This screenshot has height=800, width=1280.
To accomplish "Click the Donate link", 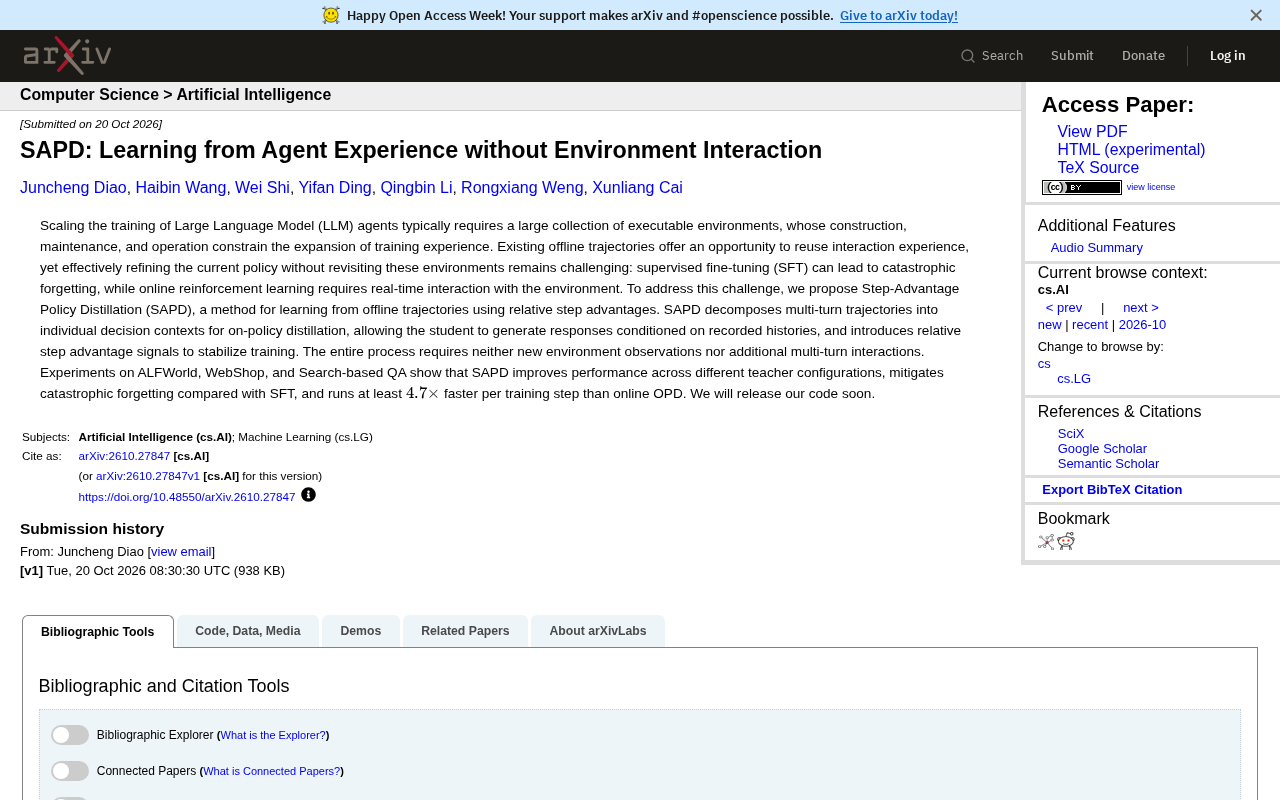I will click(x=1143, y=56).
